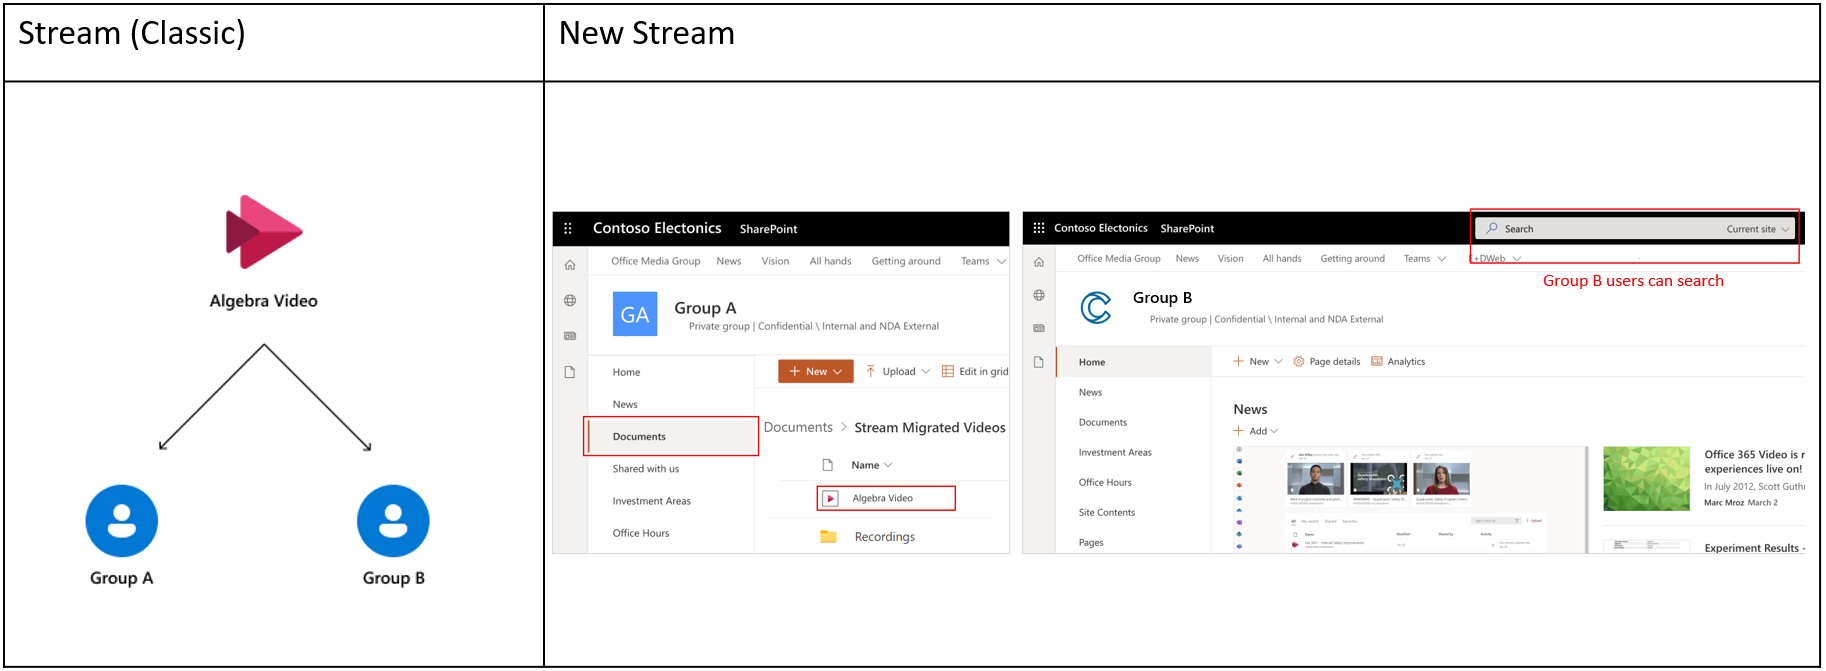Image resolution: width=1826 pixels, height=671 pixels.
Task: Open app launcher in Group A SharePoint window
Action: click(x=568, y=228)
